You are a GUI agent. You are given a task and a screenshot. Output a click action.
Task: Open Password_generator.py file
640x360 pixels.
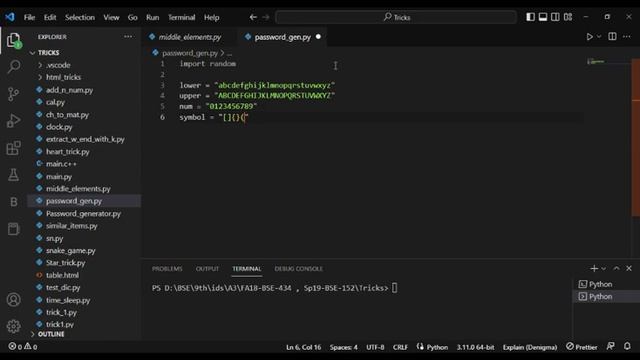(x=83, y=213)
